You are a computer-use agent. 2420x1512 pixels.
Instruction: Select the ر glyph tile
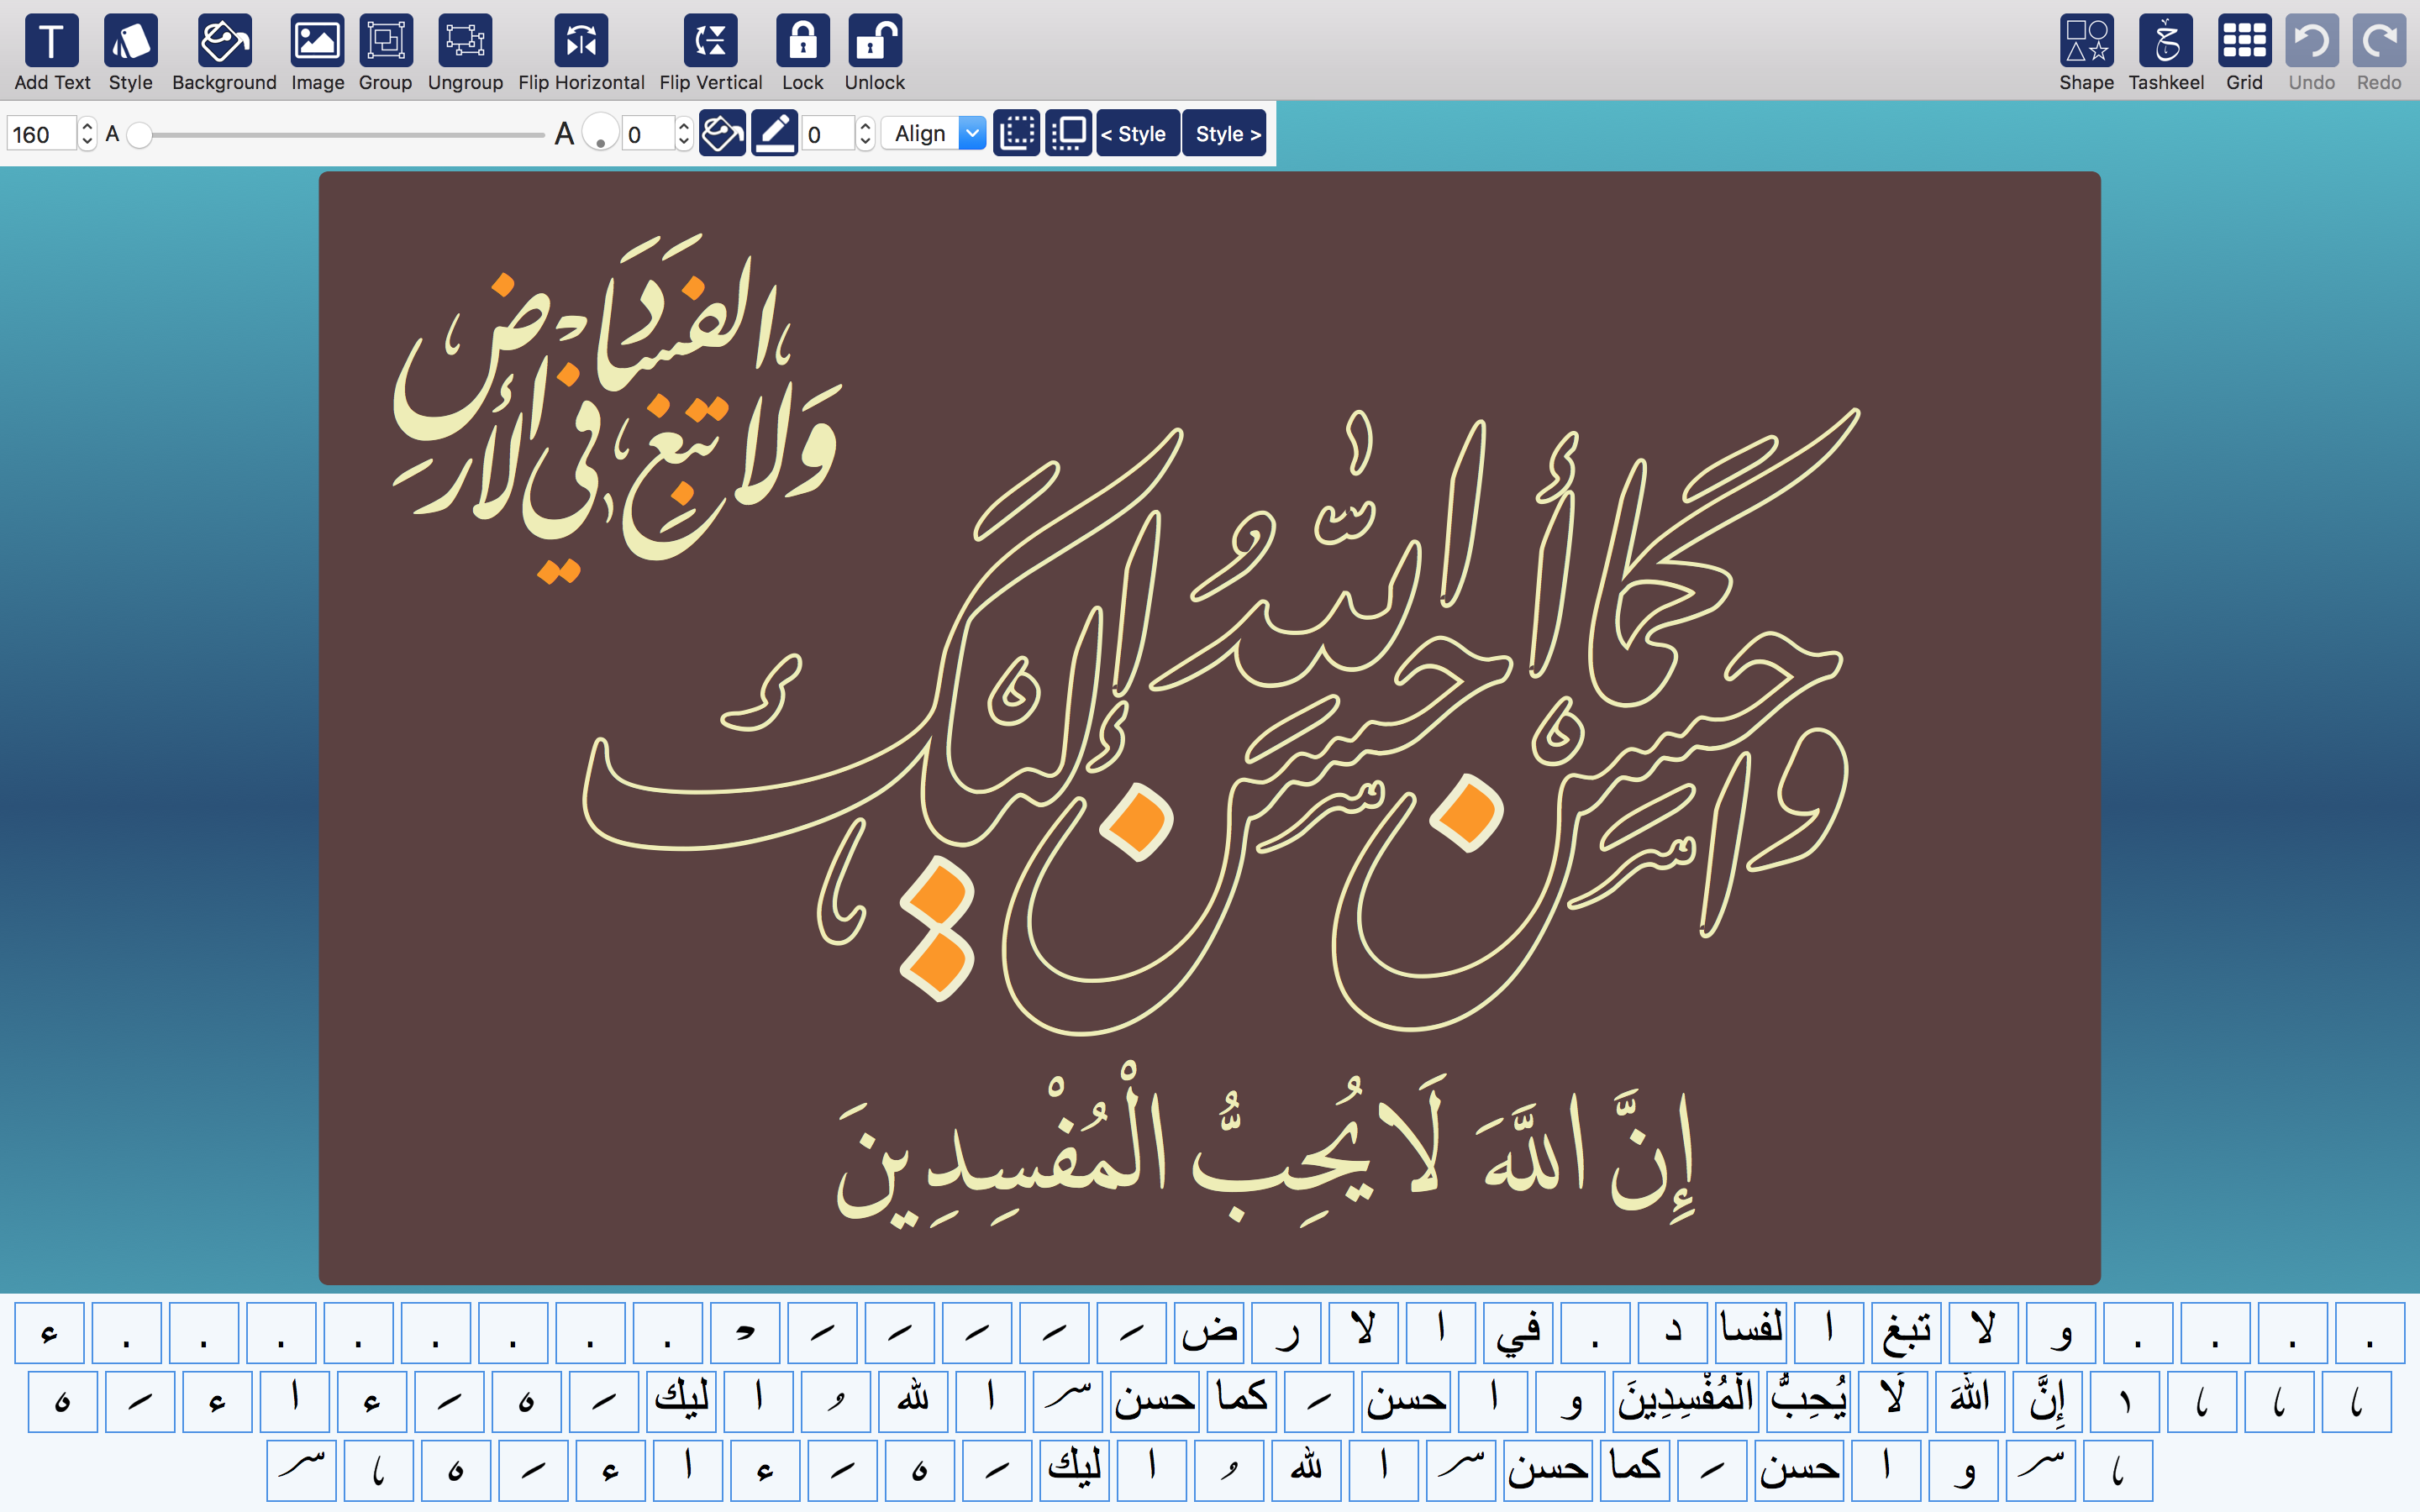tap(1286, 1332)
